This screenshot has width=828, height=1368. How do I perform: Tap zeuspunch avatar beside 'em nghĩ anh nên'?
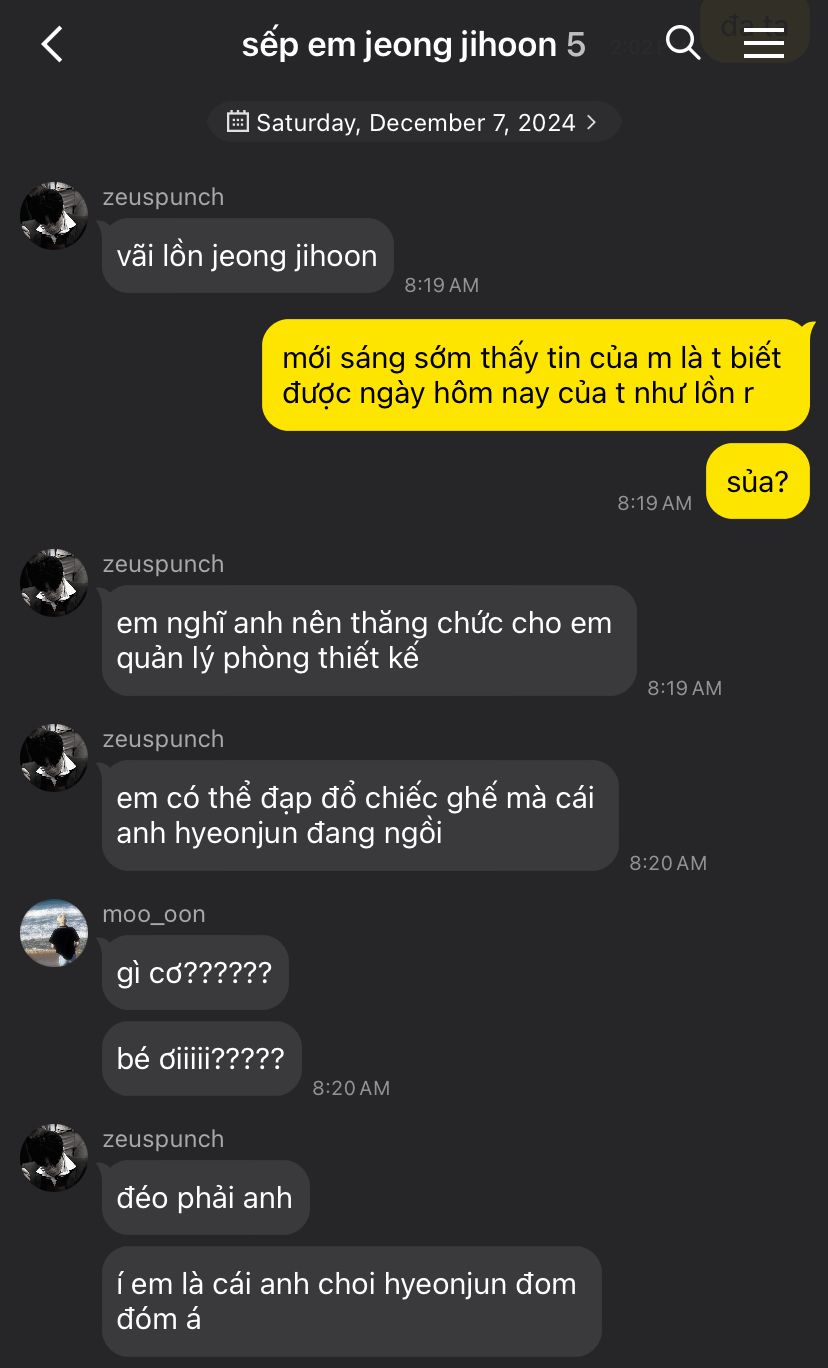(54, 582)
